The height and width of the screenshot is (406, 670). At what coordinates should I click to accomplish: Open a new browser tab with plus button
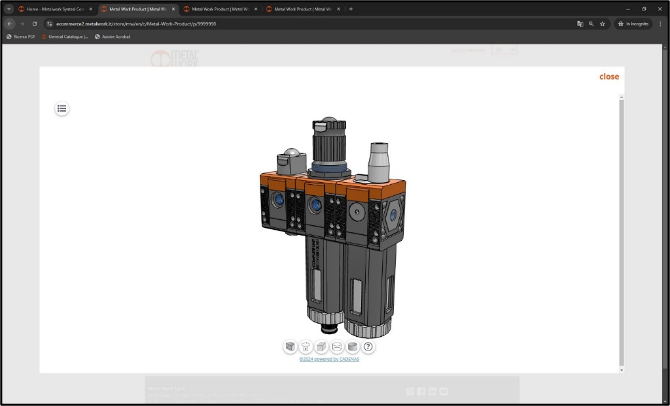[x=351, y=8]
